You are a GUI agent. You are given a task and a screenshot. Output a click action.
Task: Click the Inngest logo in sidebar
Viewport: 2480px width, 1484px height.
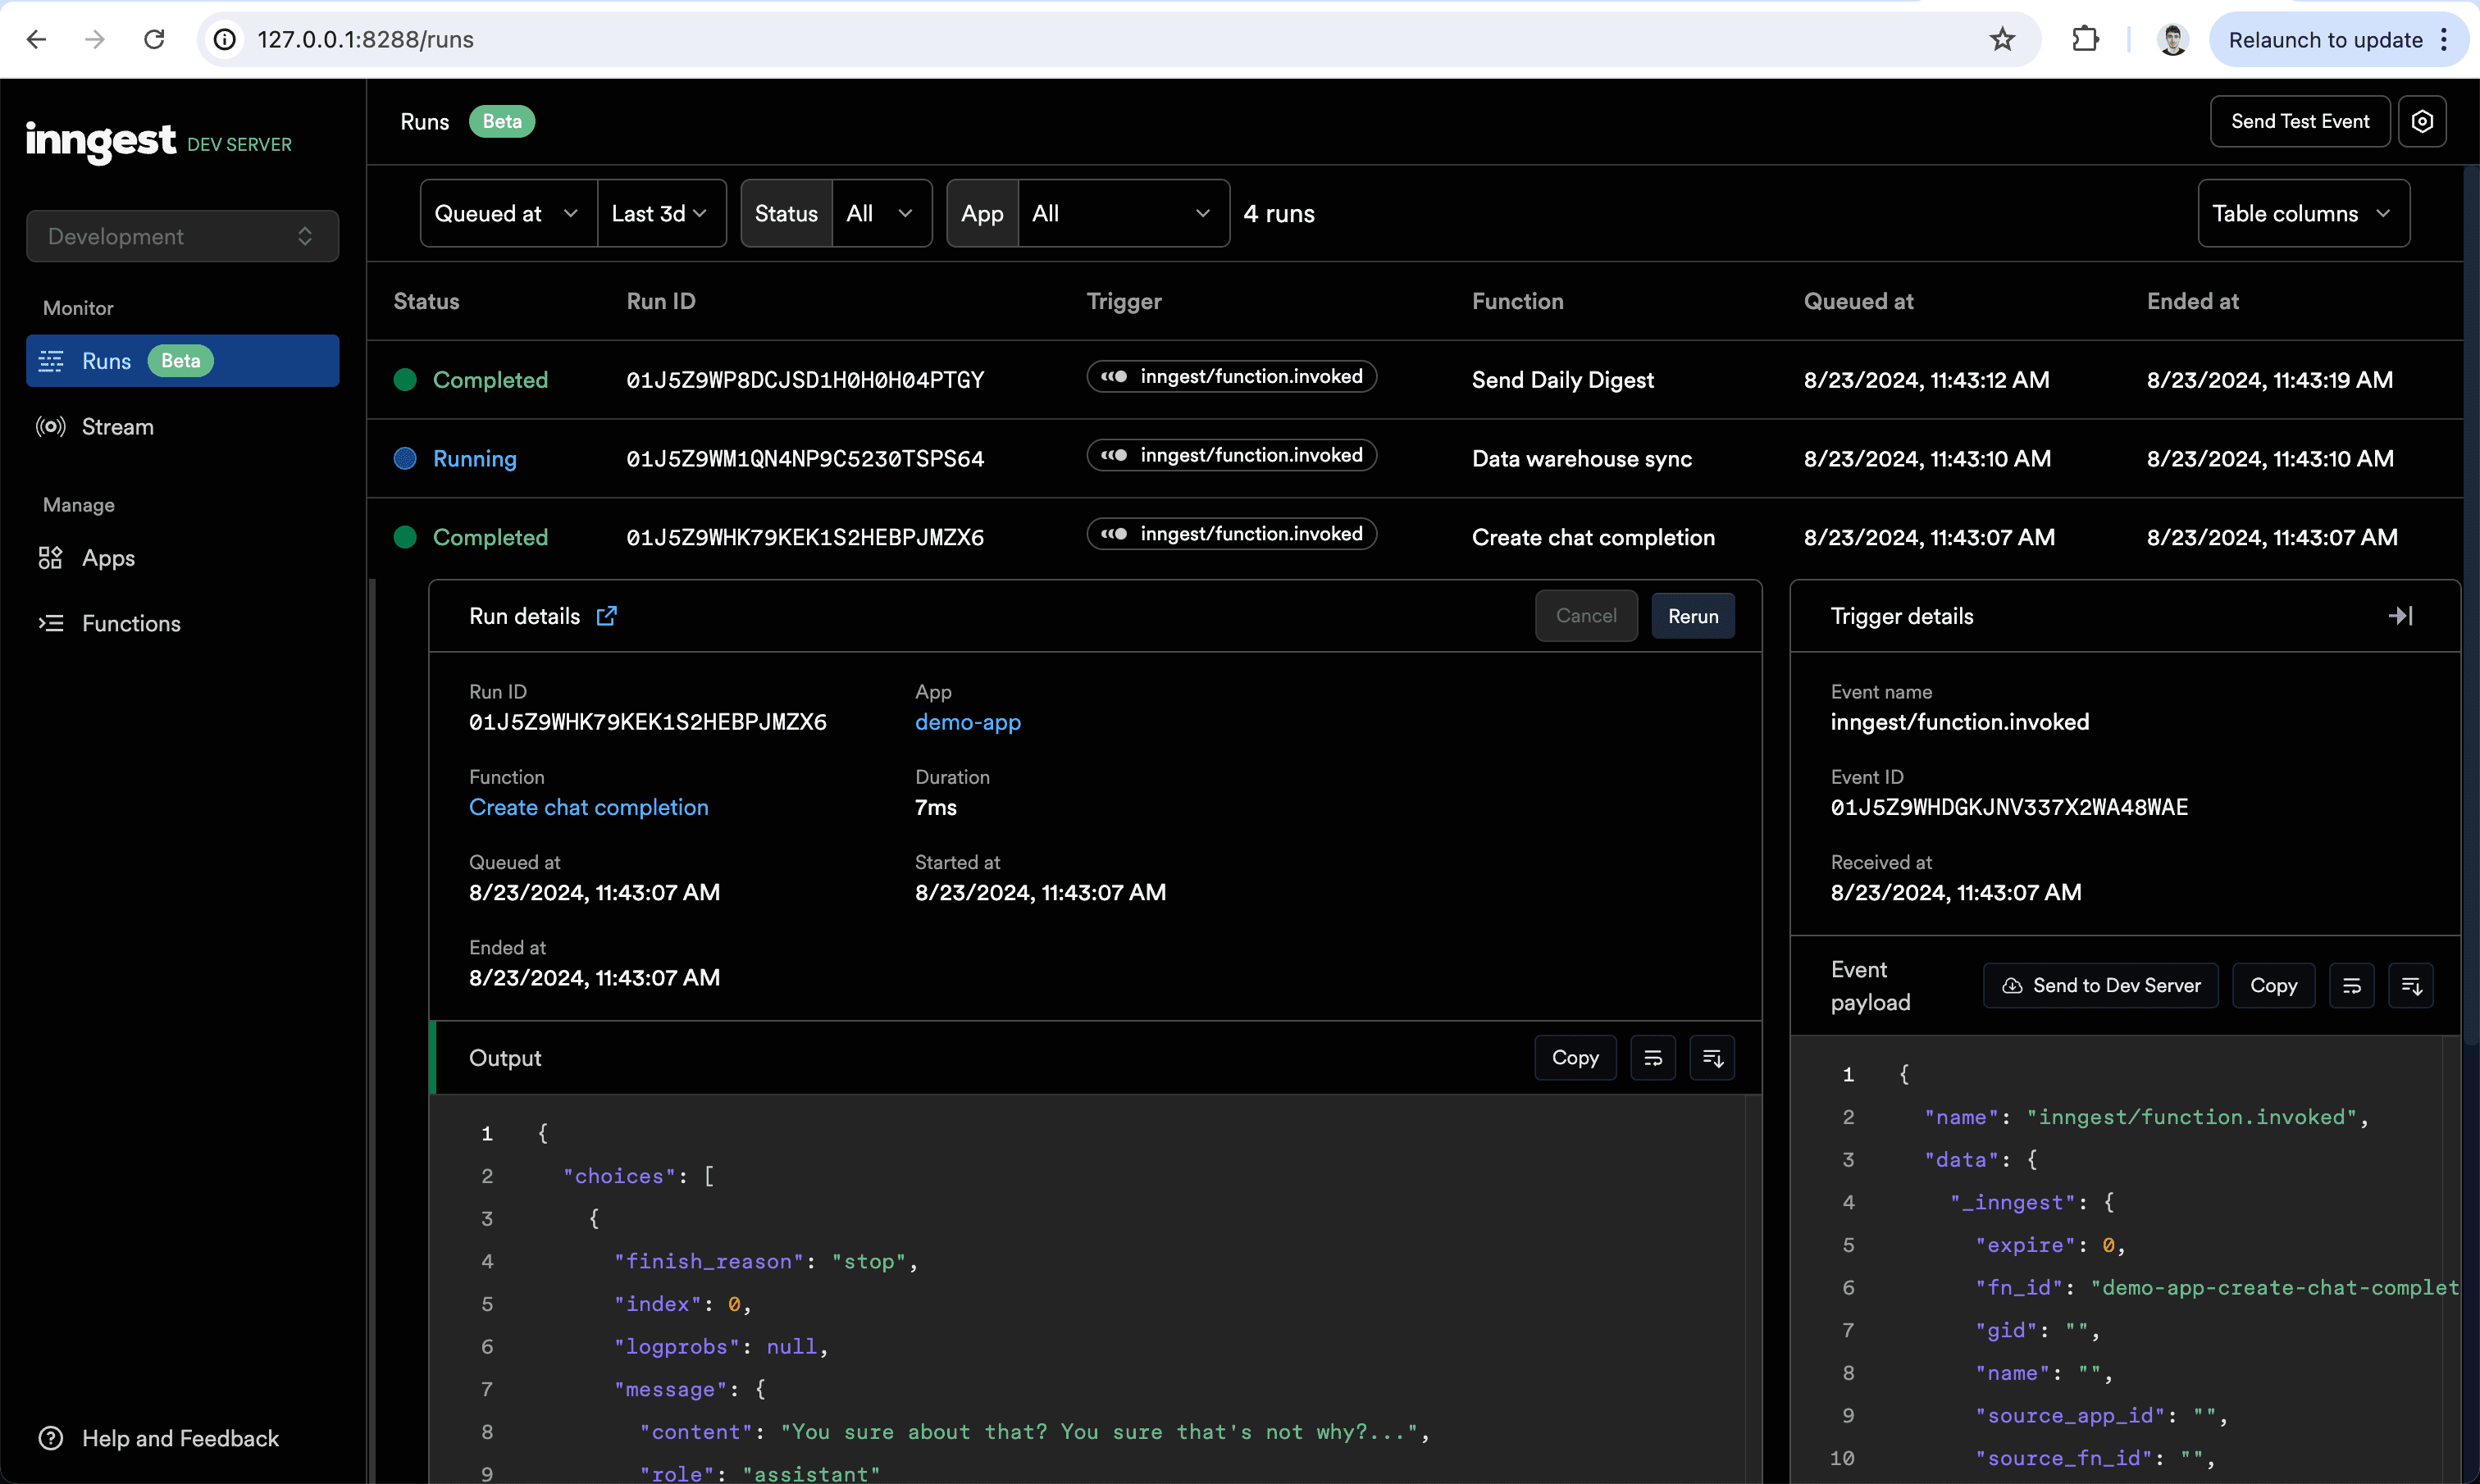click(x=101, y=143)
